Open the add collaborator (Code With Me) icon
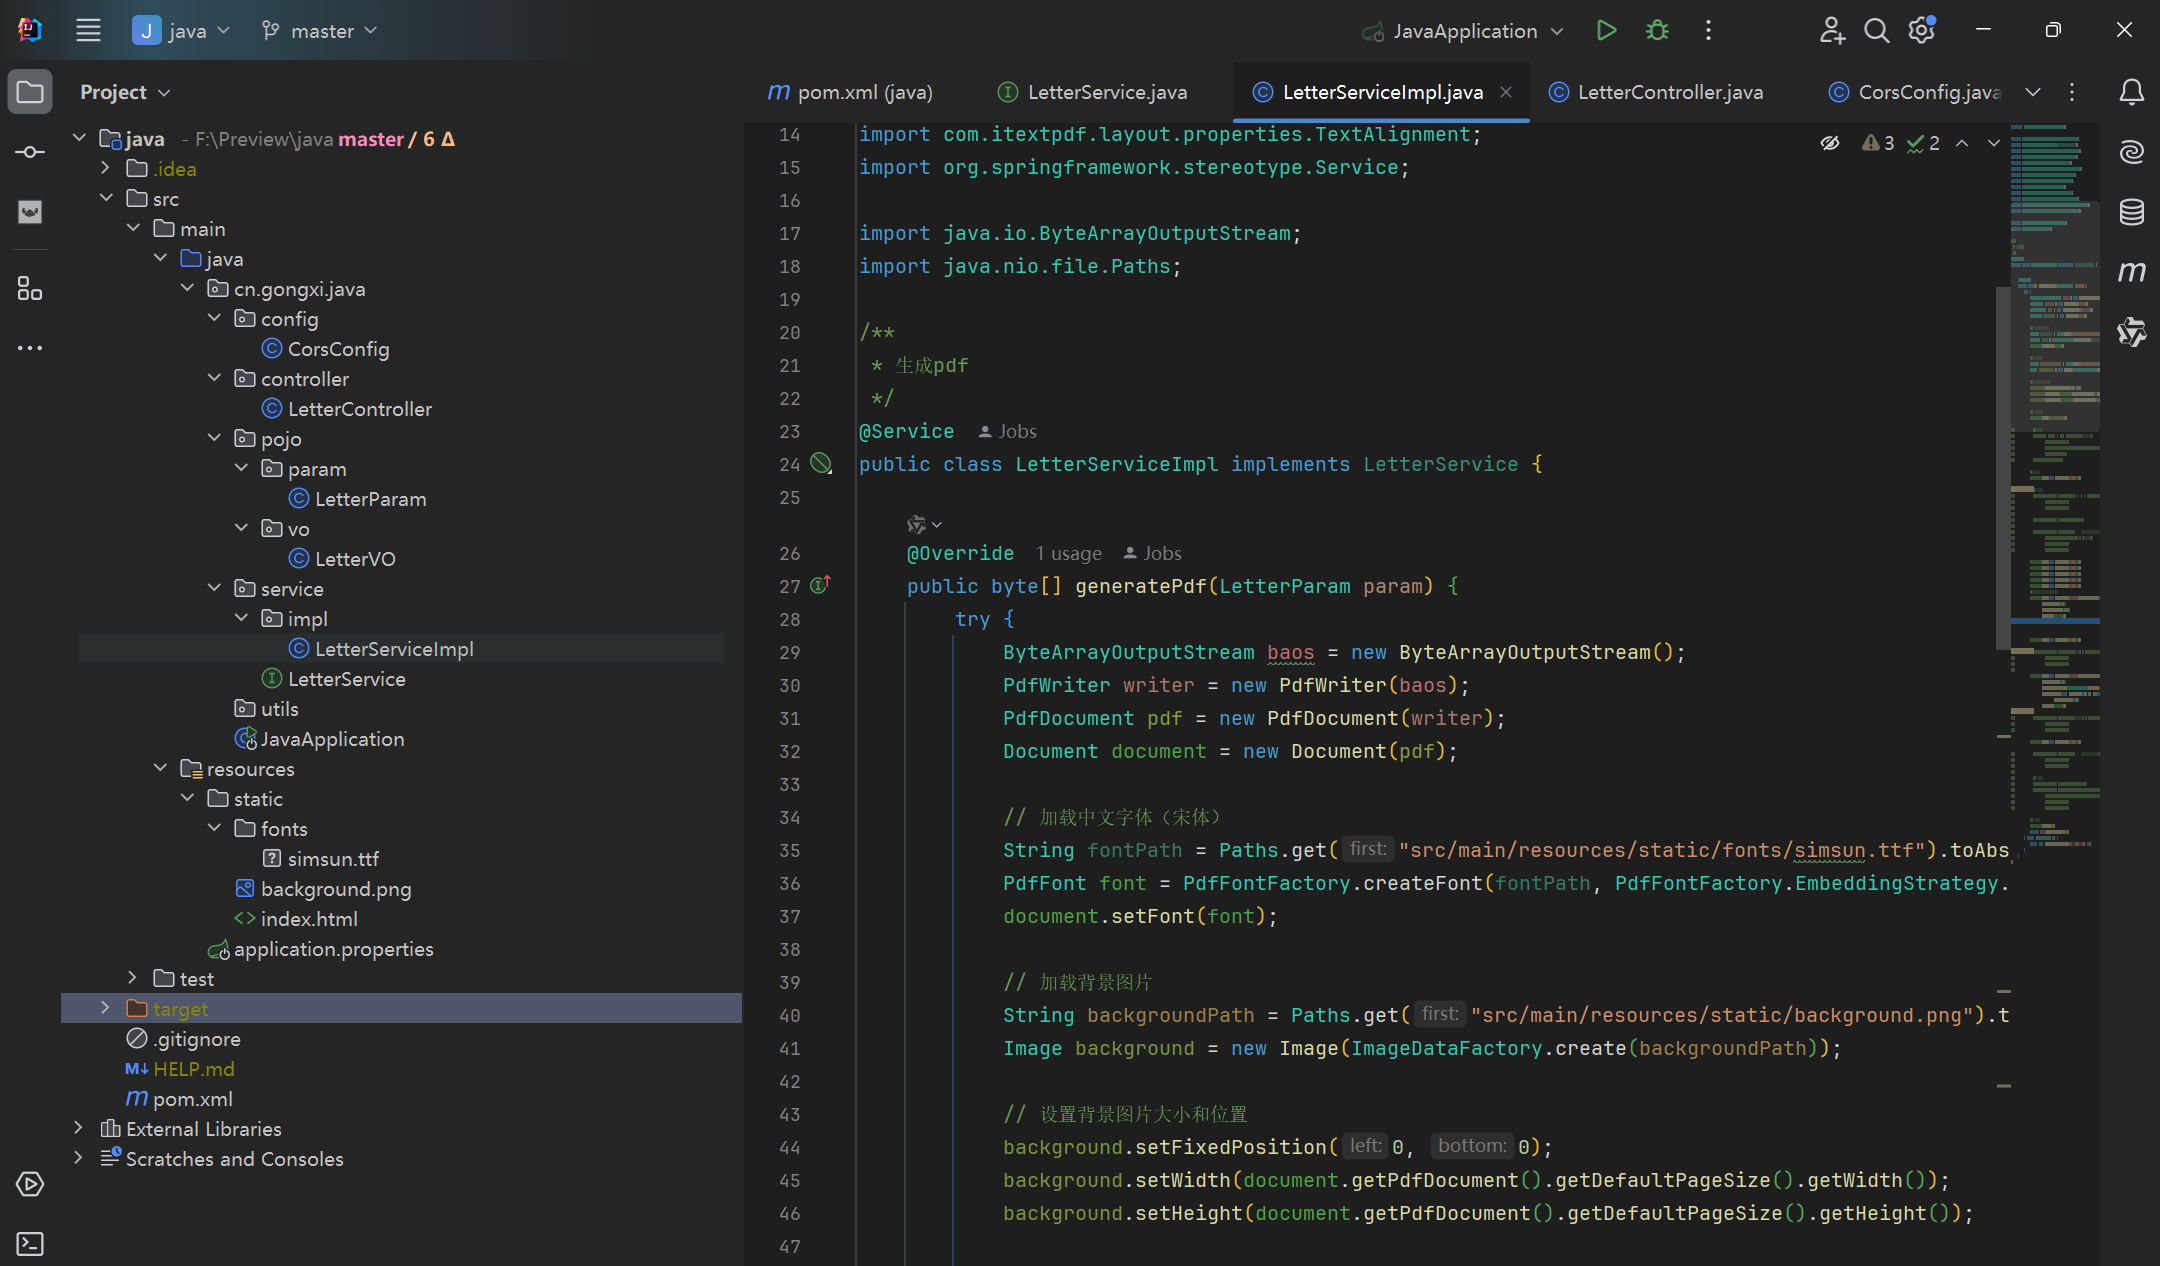 [x=1831, y=30]
